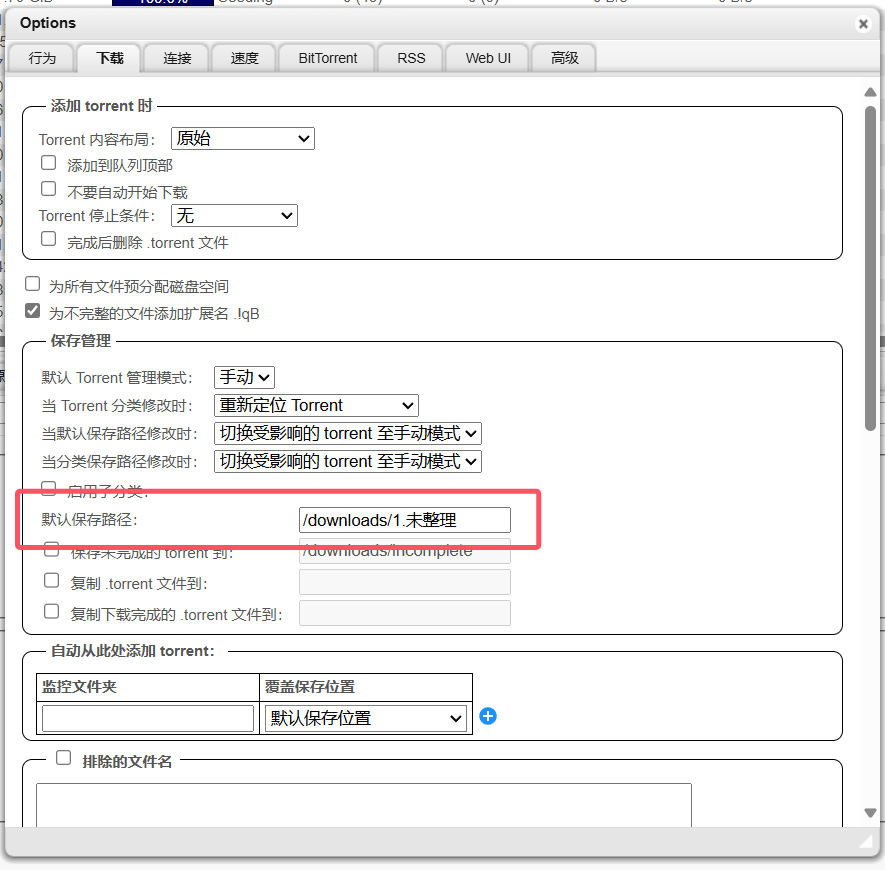Expand Torrent 停止条件 dropdown
This screenshot has width=885, height=870.
pyautogui.click(x=234, y=215)
